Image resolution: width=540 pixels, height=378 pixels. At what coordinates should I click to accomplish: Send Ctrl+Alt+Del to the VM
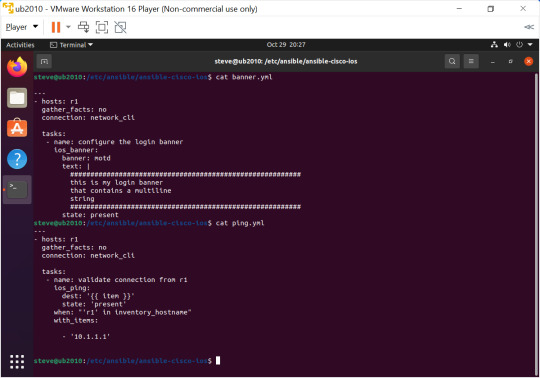[x=83, y=27]
